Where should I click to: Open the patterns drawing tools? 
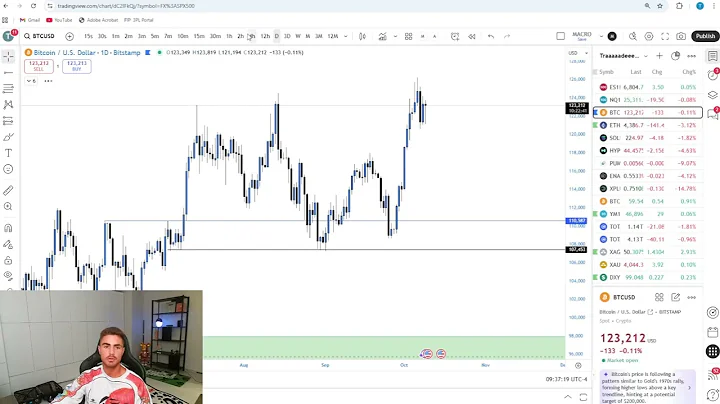8,105
